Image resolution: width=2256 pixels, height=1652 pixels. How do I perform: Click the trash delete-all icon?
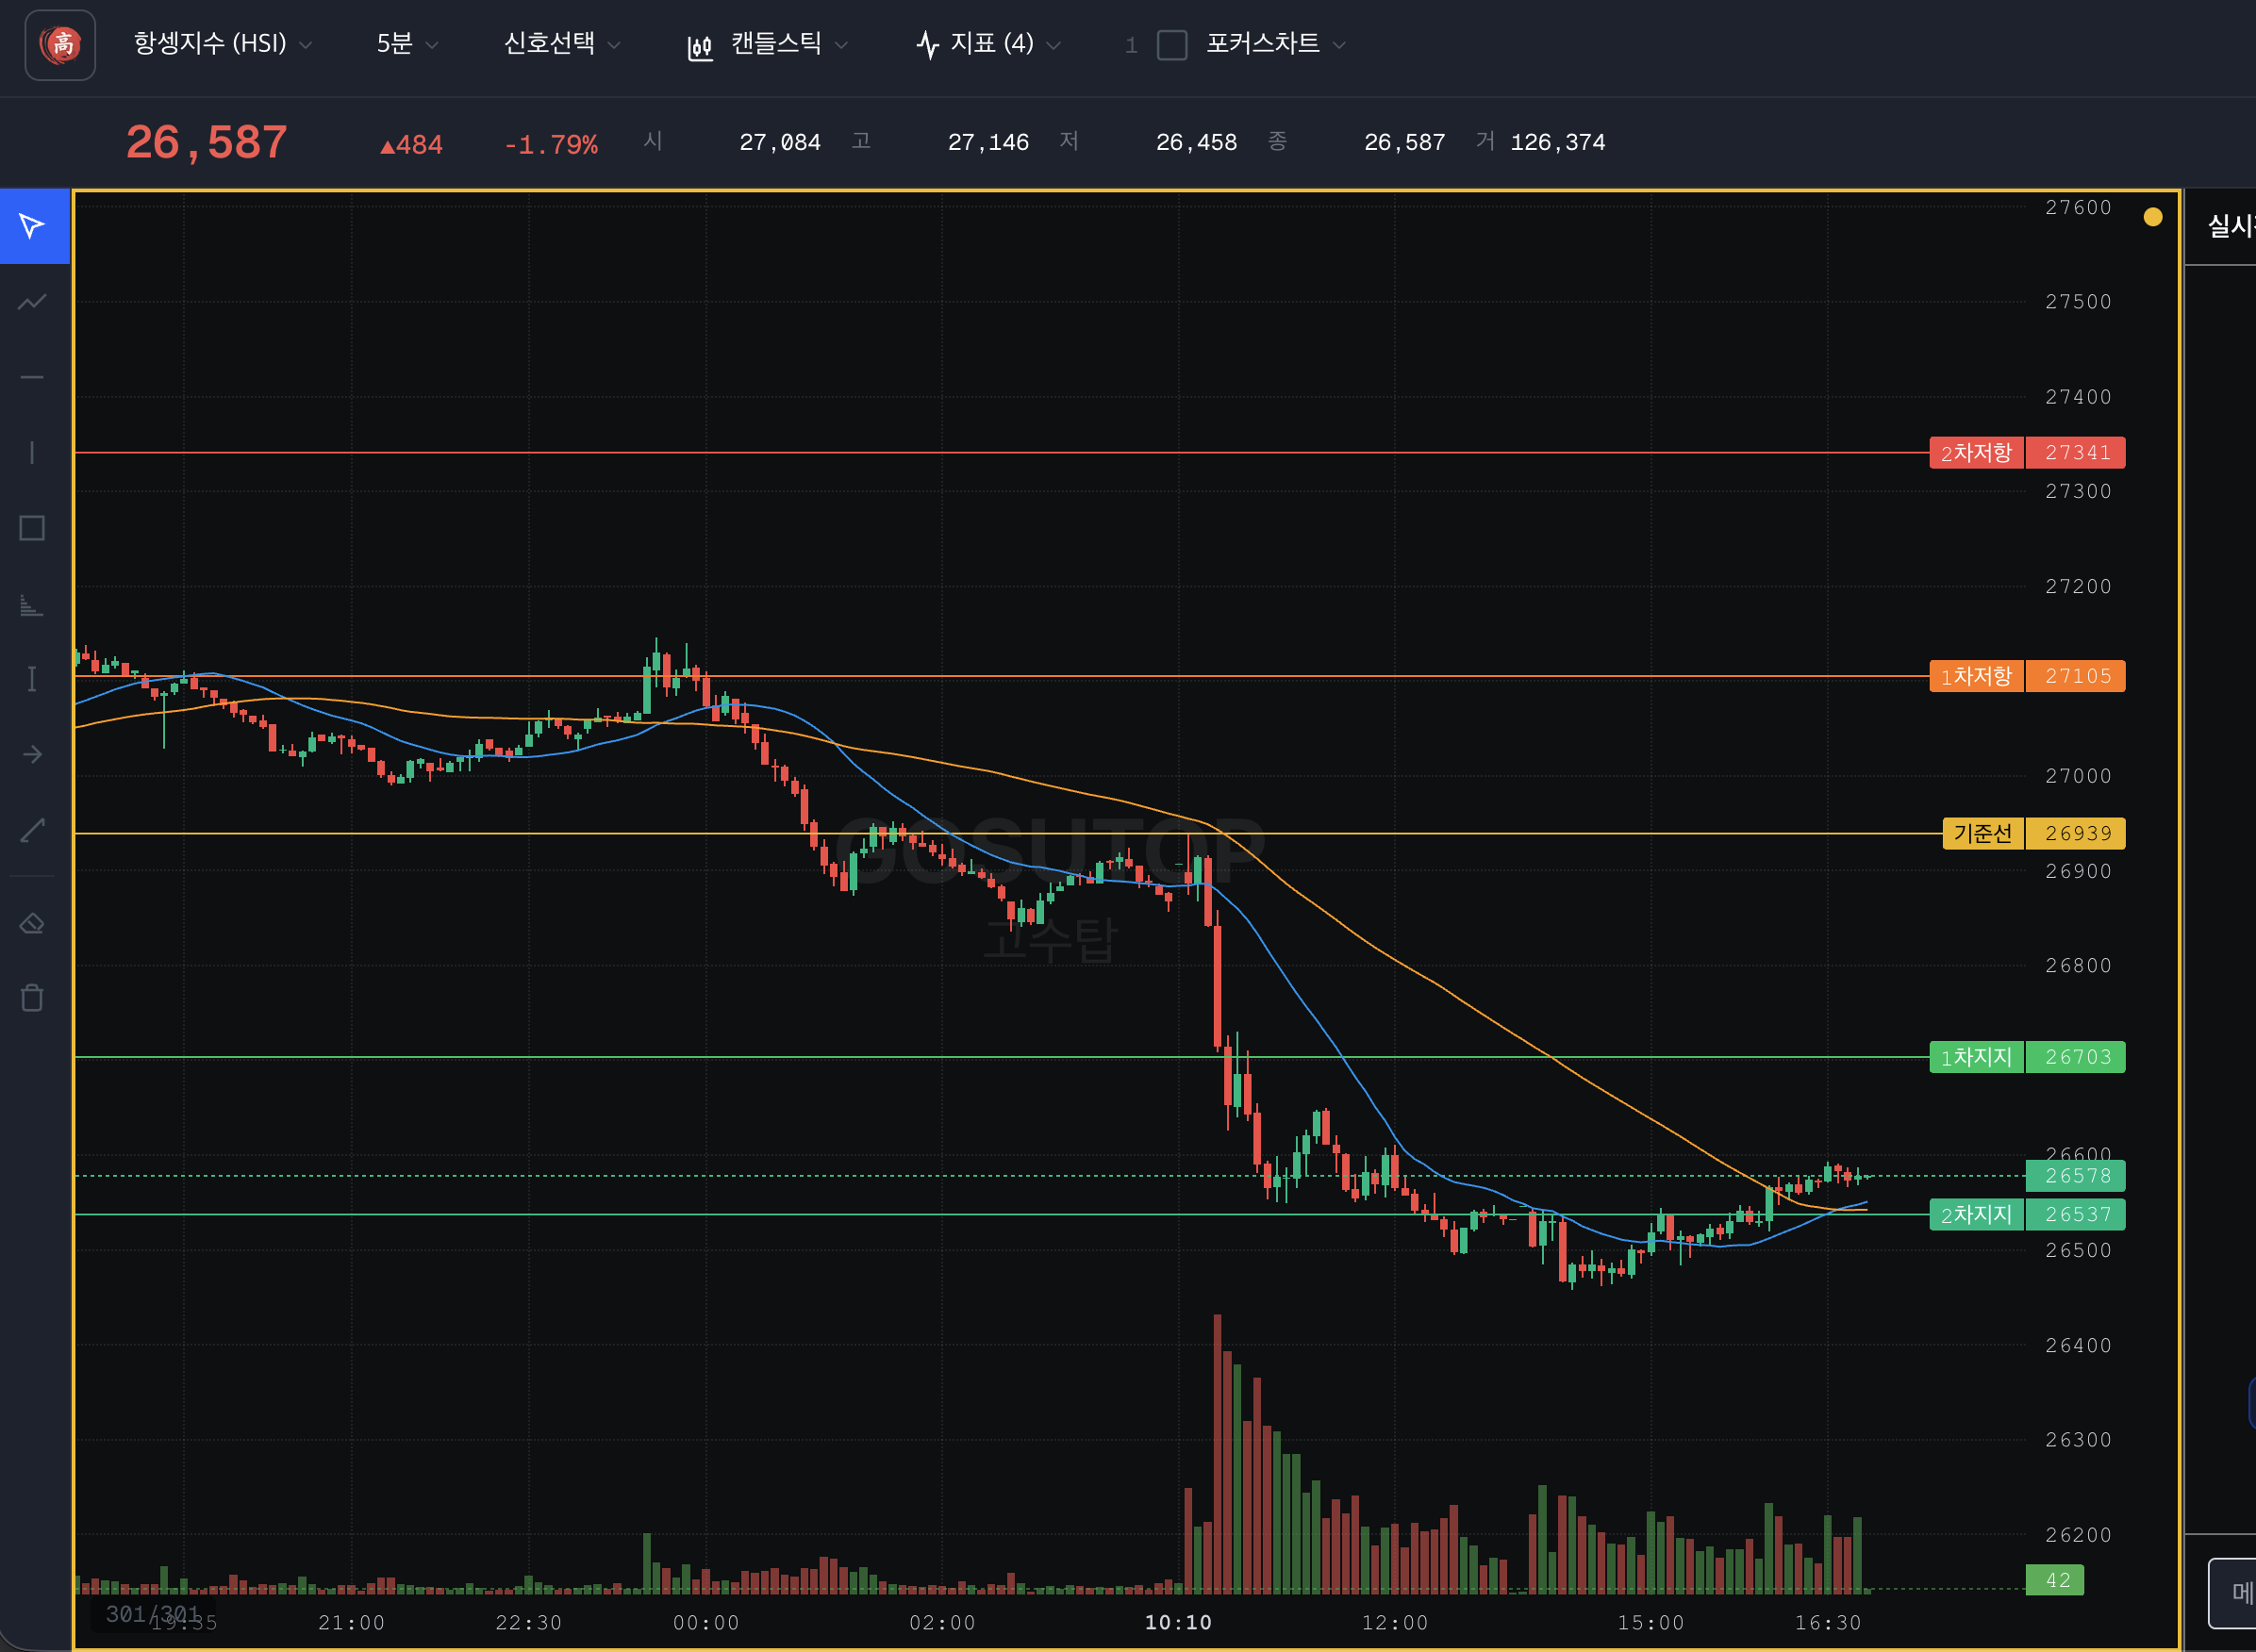pos(32,998)
